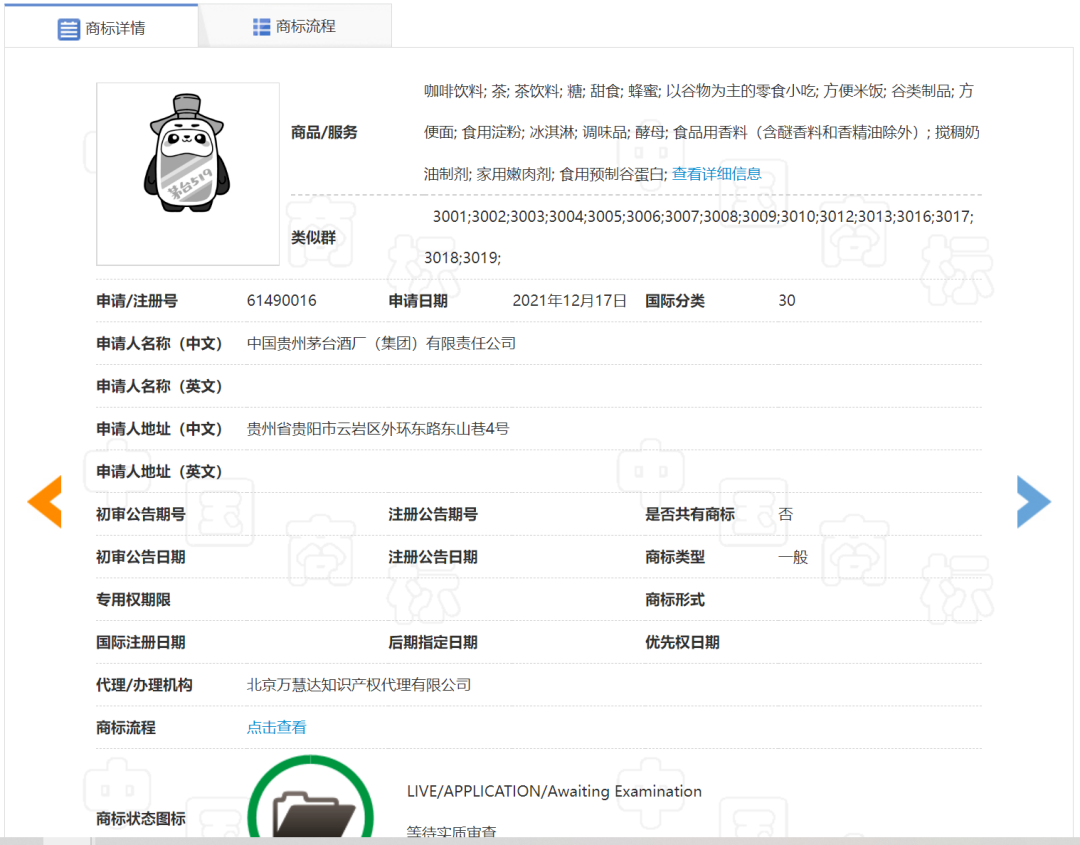Click the 申请人名称（中文） label
This screenshot has width=1080, height=845.
[x=159, y=344]
